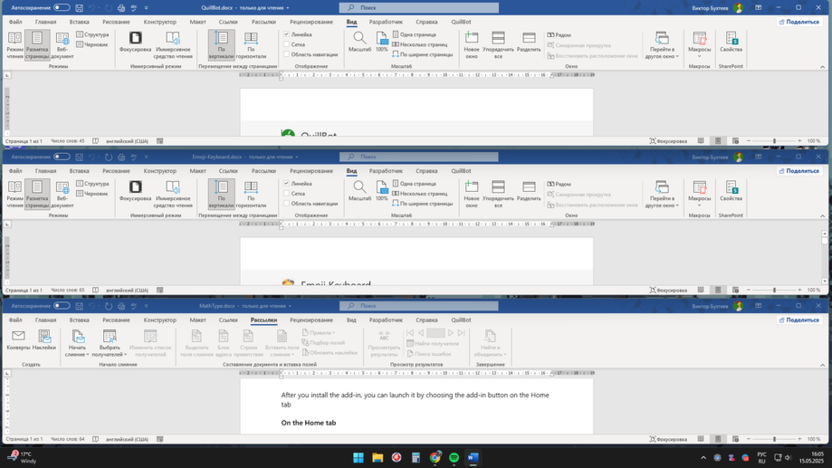
Task: Adjust zoom slider in Emoji-Keyboard.docx status bar
Action: point(774,290)
